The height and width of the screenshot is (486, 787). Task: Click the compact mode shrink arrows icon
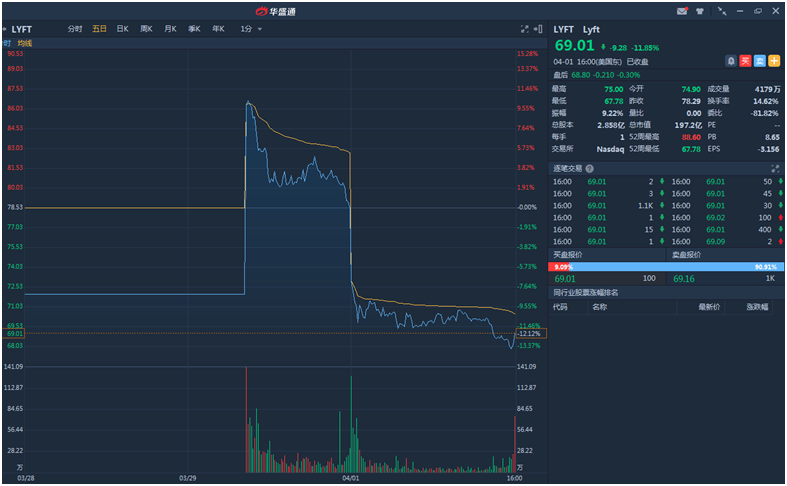click(722, 11)
